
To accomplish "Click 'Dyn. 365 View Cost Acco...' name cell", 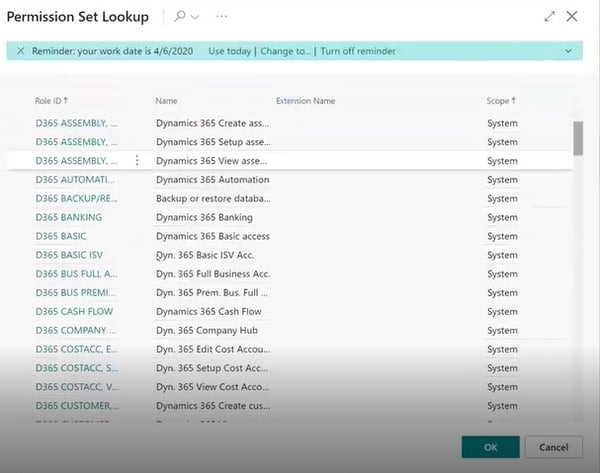I will click(x=212, y=387).
